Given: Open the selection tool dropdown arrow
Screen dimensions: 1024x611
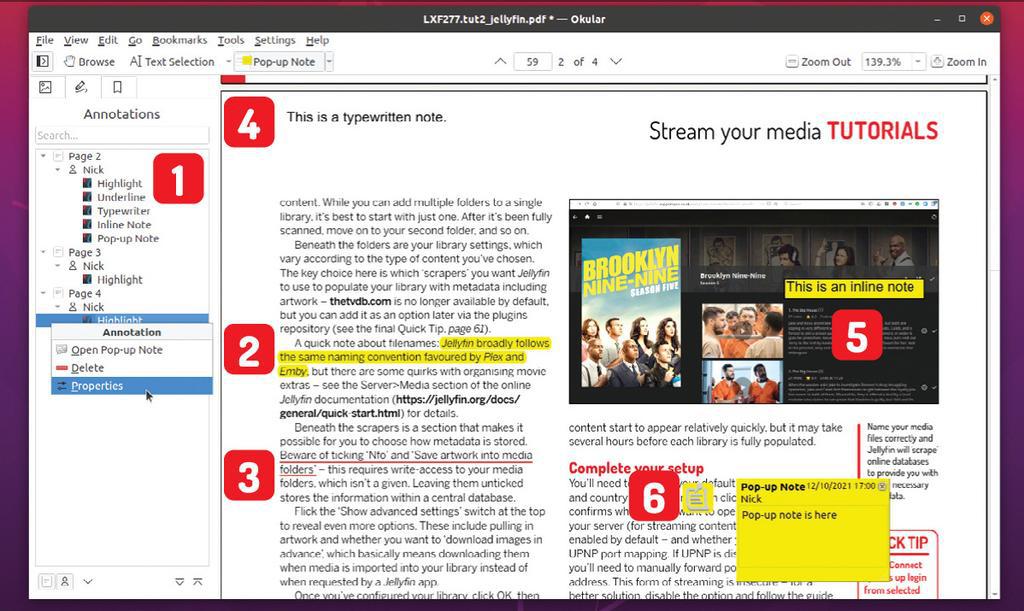Looking at the screenshot, I should [x=228, y=61].
